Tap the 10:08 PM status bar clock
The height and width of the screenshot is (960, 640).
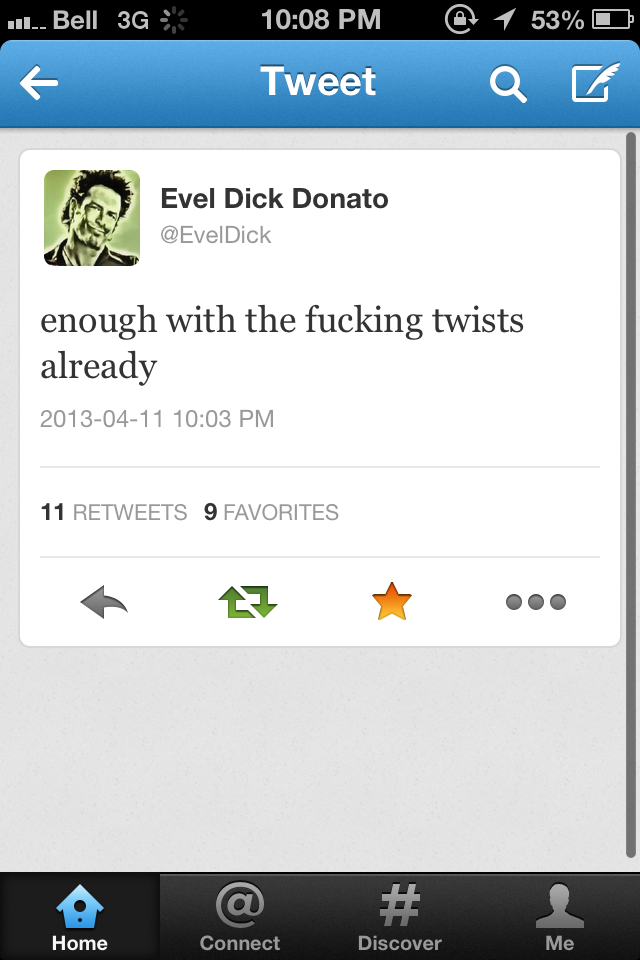pos(321,20)
